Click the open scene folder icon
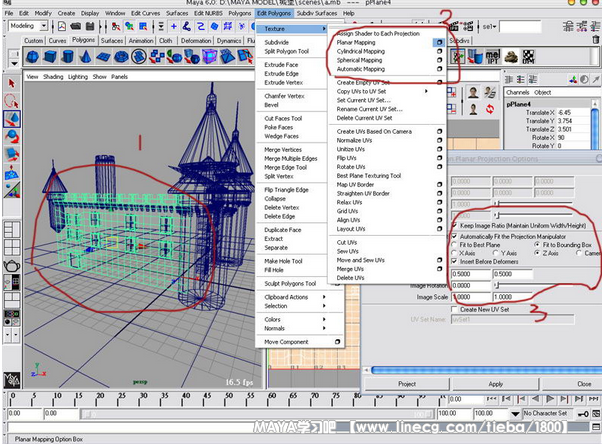Image resolution: width=605 pixels, height=444 pixels. pyautogui.click(x=76, y=26)
